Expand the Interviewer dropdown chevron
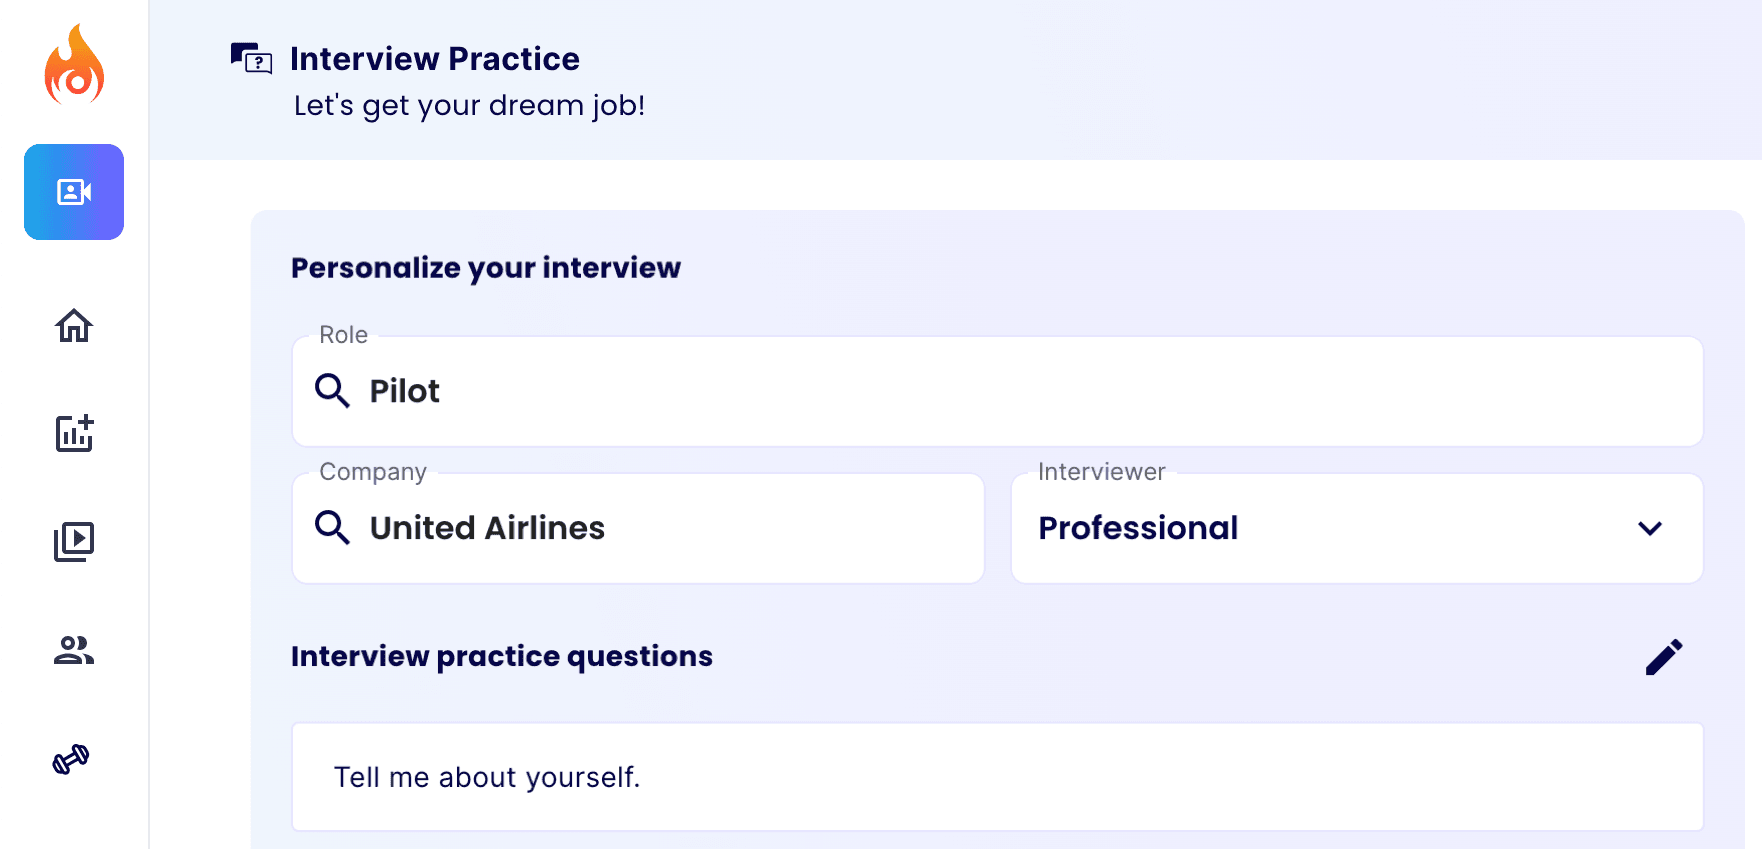The width and height of the screenshot is (1762, 852). pyautogui.click(x=1650, y=528)
